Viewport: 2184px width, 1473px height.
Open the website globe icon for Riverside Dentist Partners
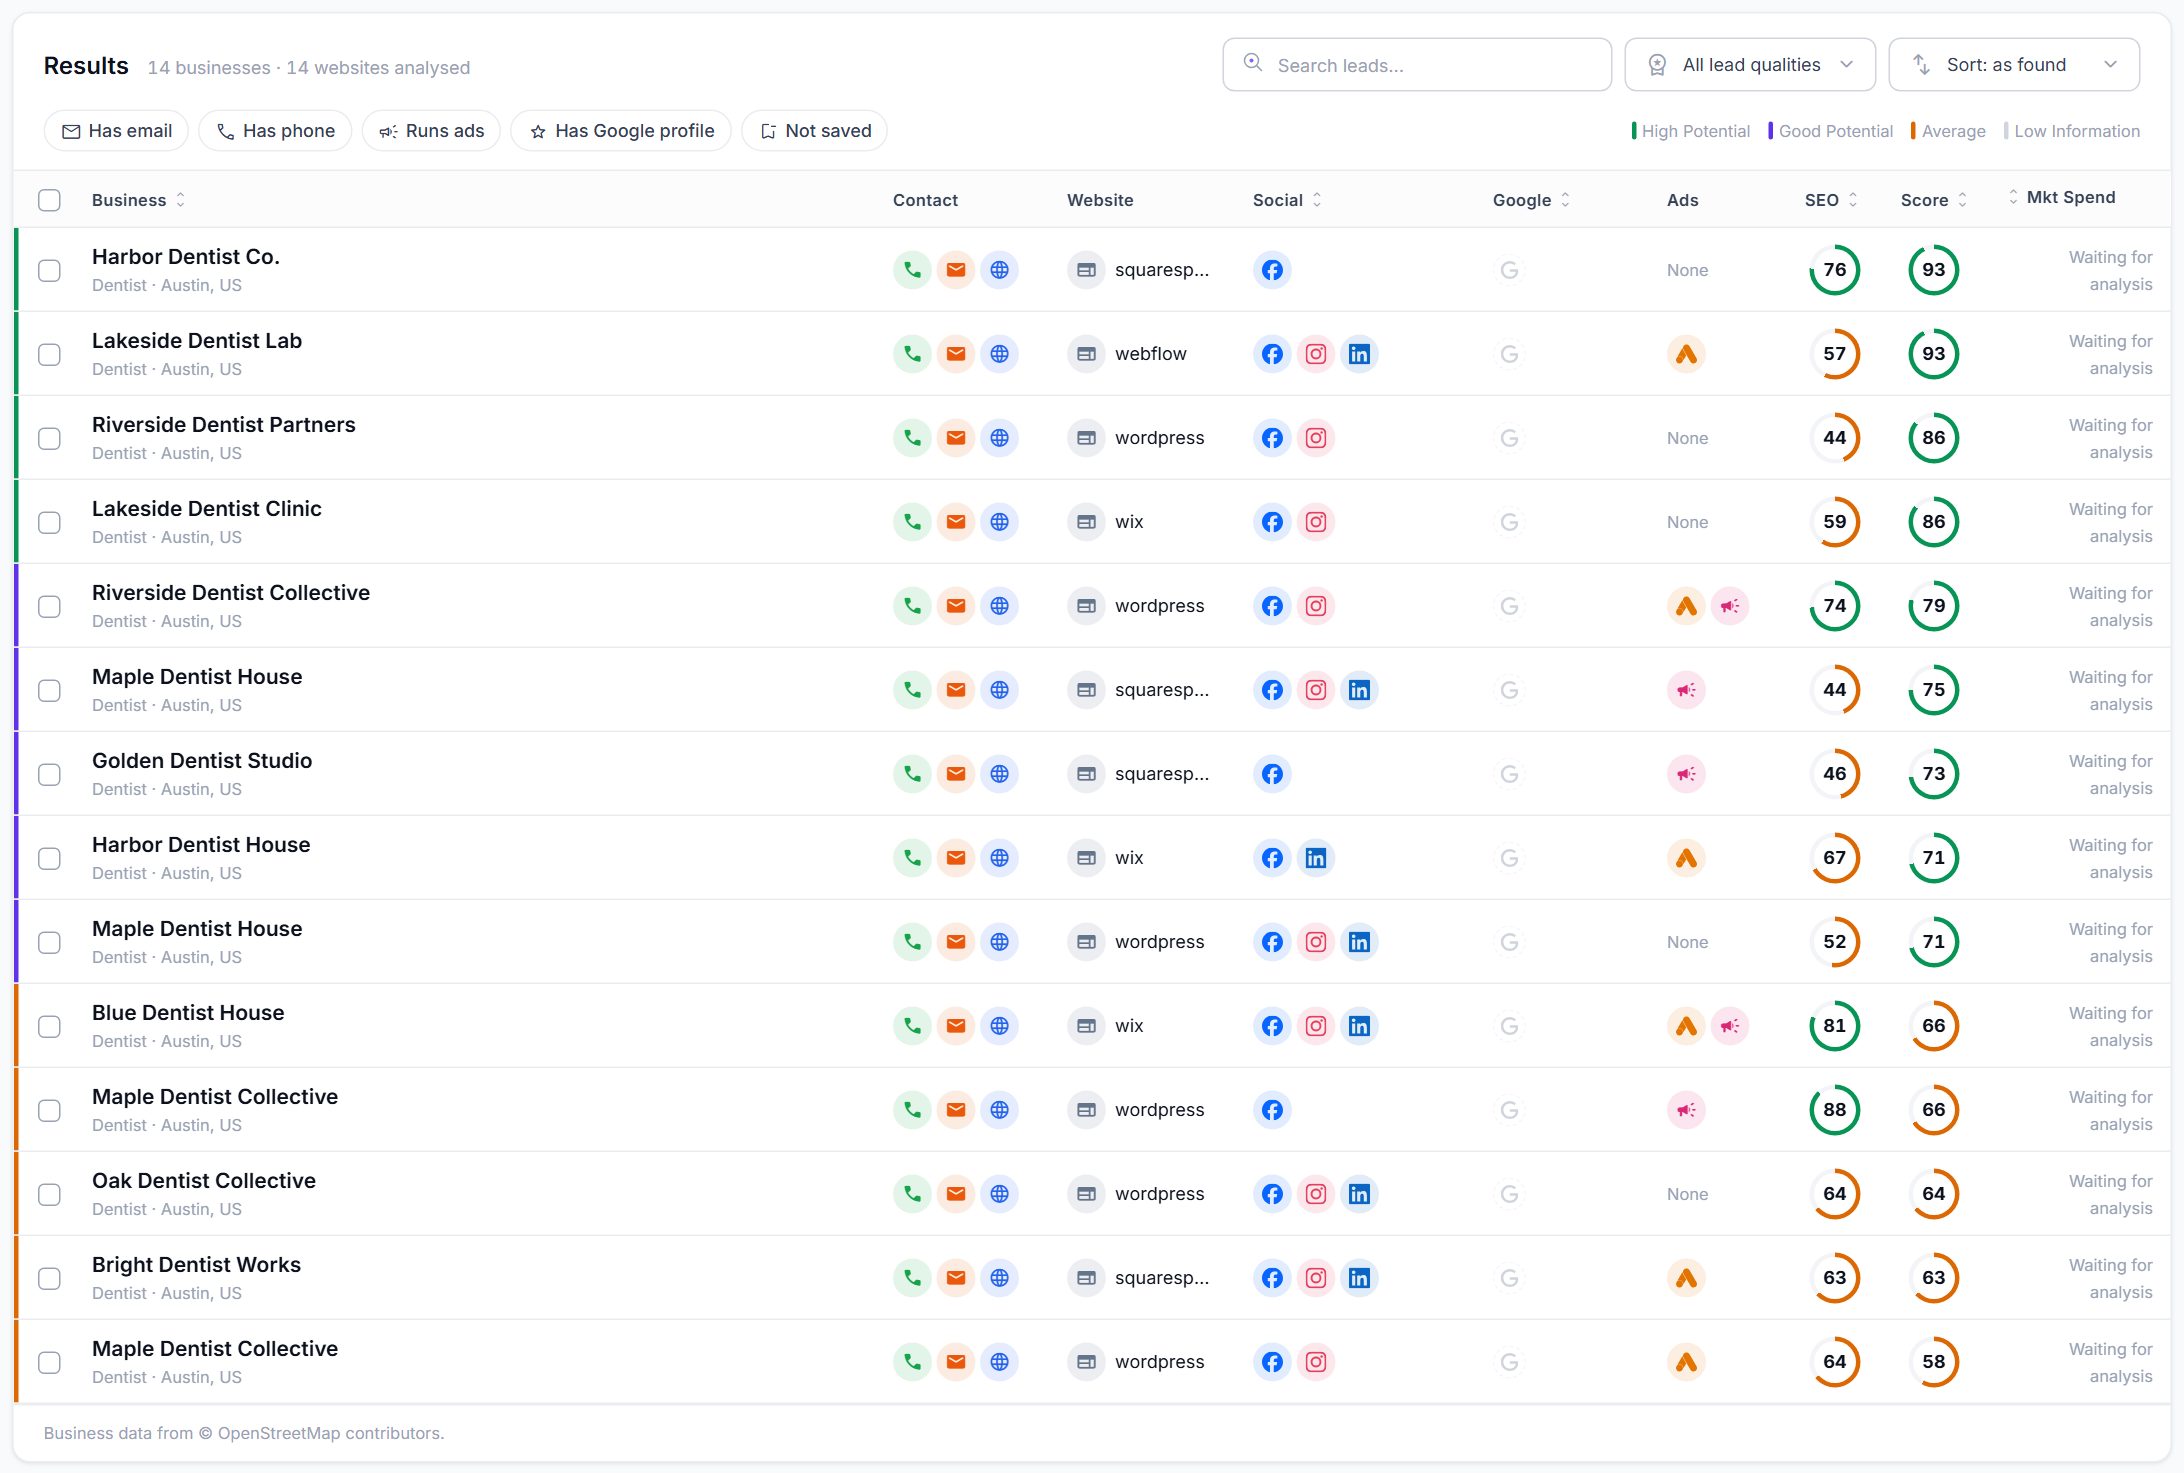coord(999,438)
